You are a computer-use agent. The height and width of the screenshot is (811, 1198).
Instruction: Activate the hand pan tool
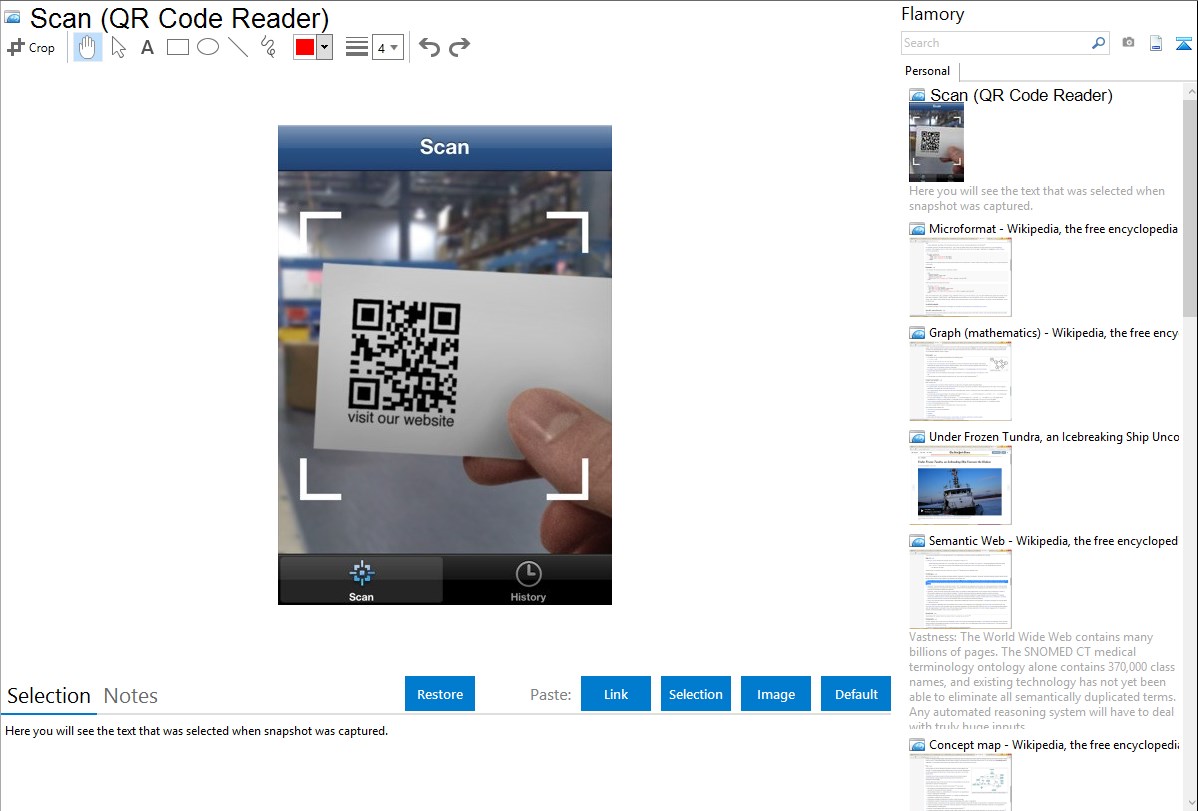pyautogui.click(x=88, y=47)
